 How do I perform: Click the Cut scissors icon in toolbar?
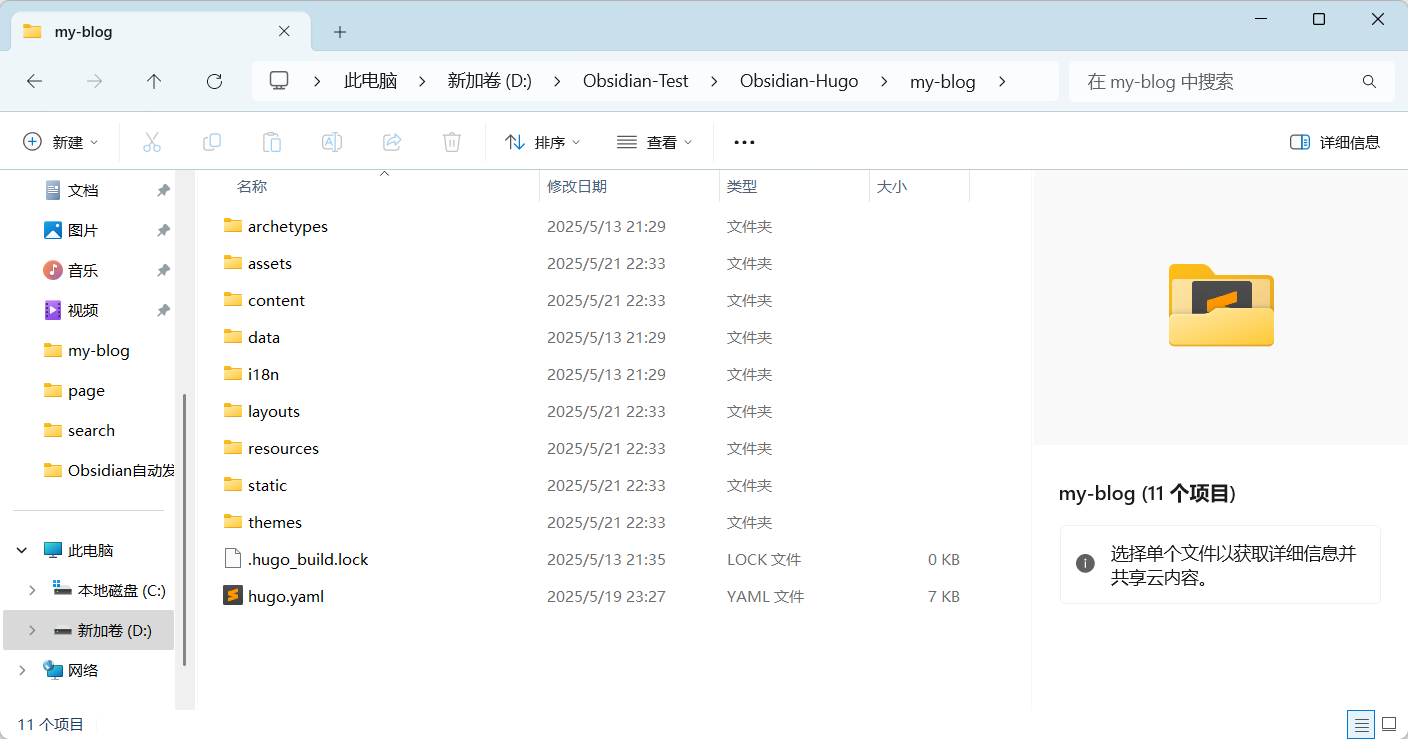tap(152, 142)
